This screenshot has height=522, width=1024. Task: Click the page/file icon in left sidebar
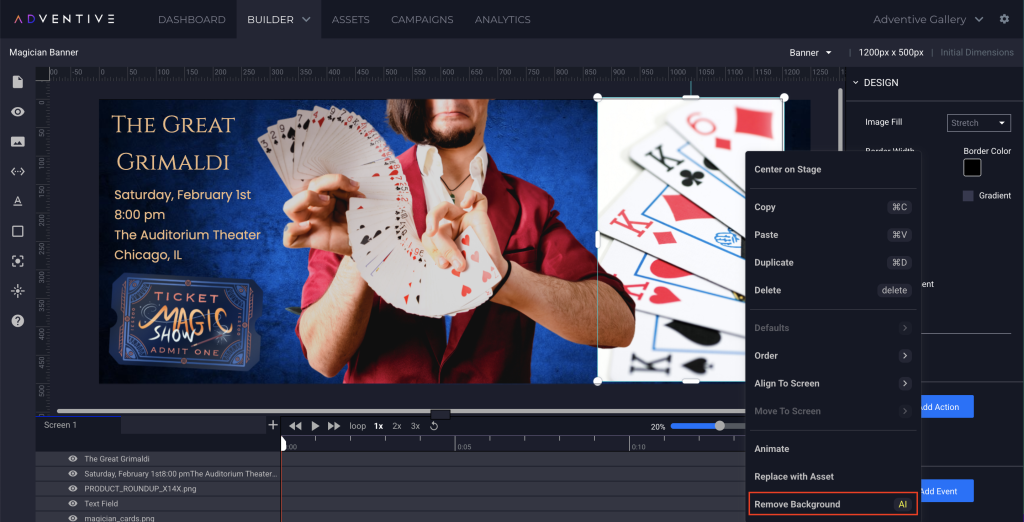17,82
